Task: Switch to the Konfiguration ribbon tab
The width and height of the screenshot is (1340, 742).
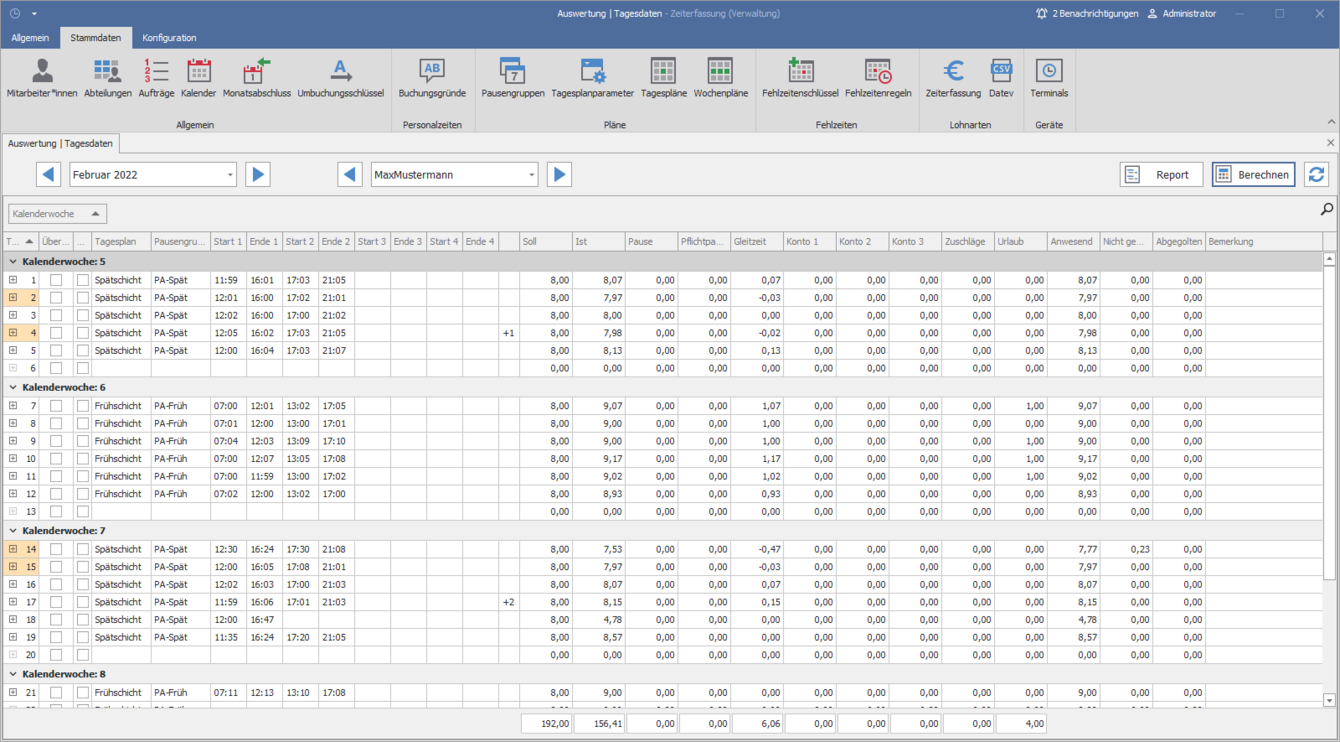Action: point(169,38)
